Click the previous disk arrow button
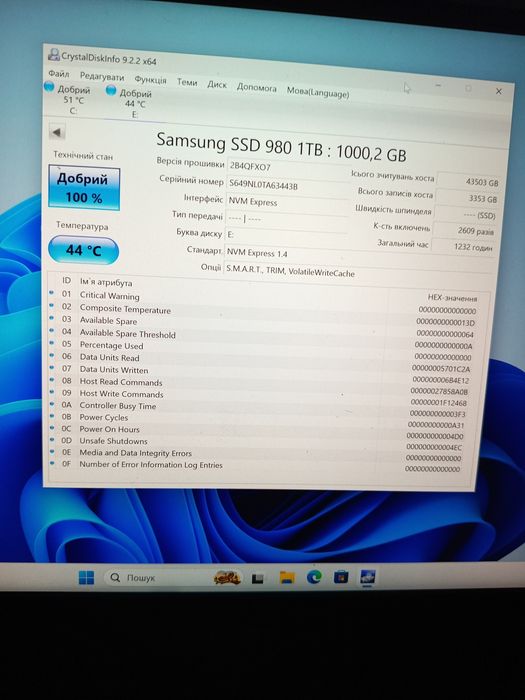Image resolution: width=525 pixels, height=700 pixels. (57, 132)
